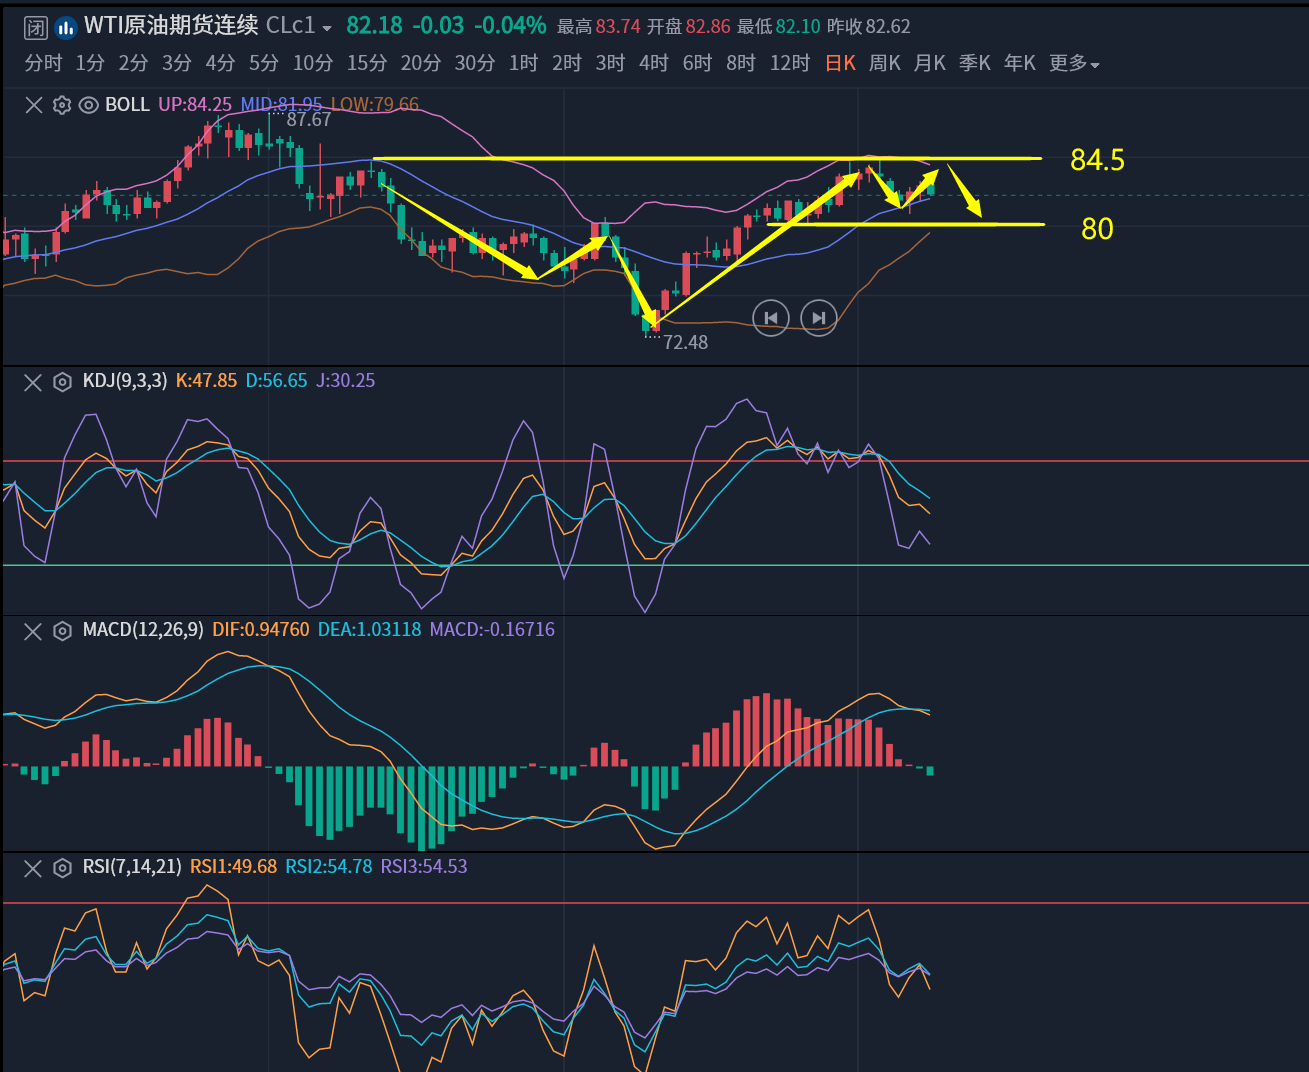The image size is (1309, 1072).
Task: Open MACD indicator settings icon
Action: click(x=62, y=631)
